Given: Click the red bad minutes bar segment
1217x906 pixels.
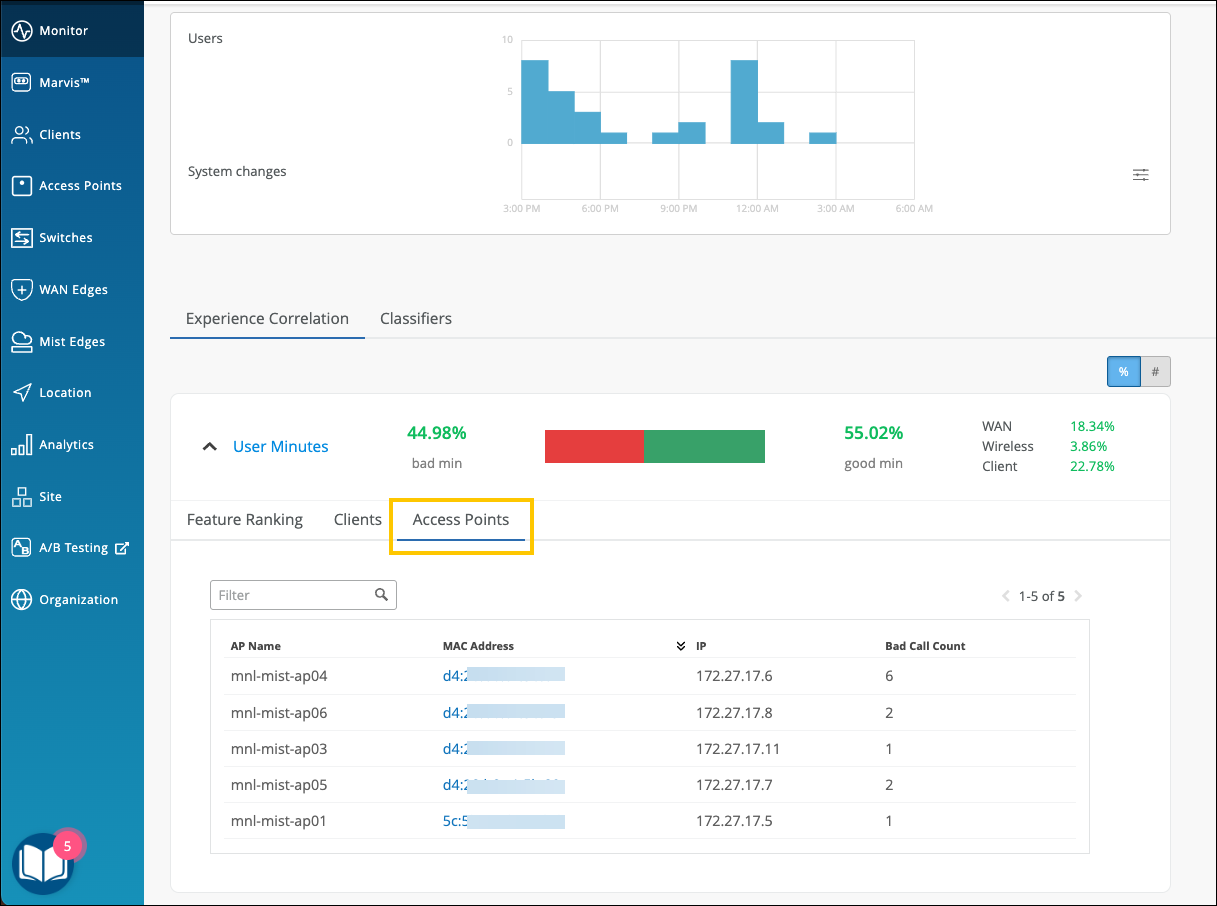Looking at the screenshot, I should coord(593,447).
